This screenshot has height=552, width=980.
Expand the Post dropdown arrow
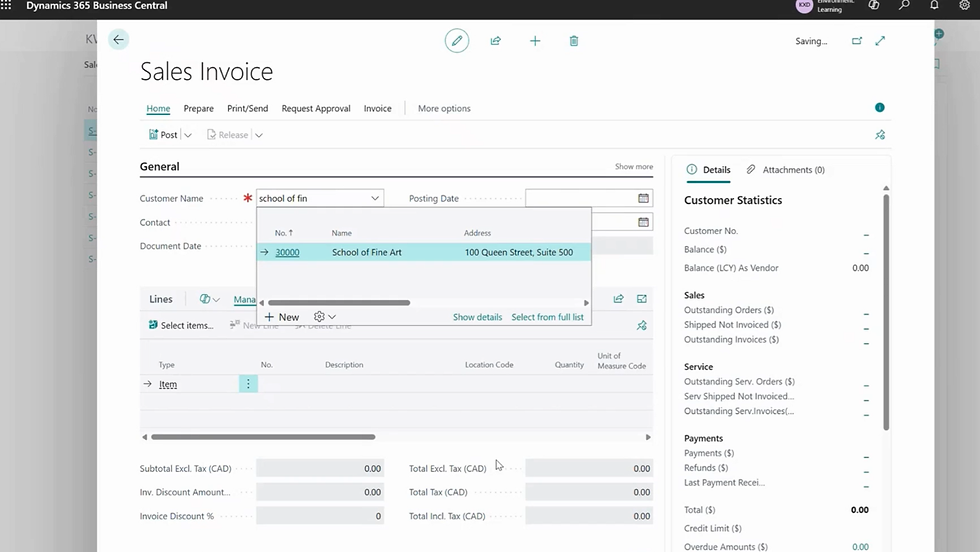pyautogui.click(x=188, y=135)
